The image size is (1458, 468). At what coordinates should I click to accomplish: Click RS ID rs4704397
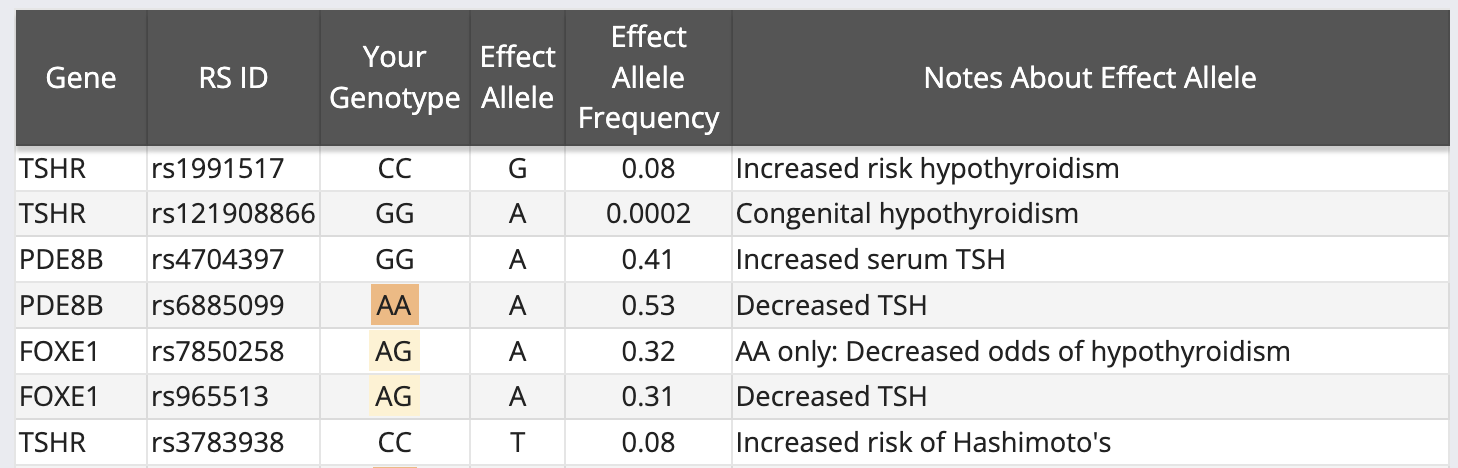218,260
